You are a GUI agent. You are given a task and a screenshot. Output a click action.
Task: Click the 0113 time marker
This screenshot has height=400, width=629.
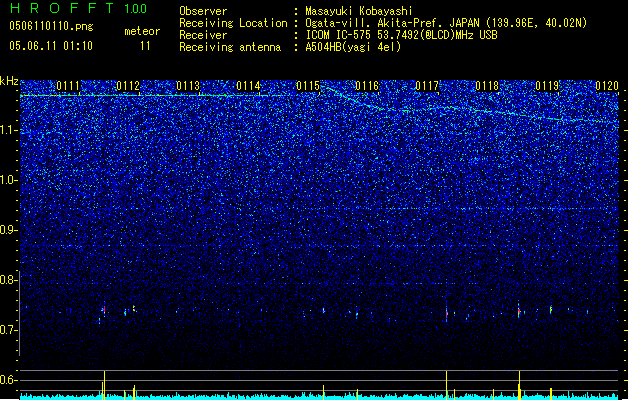[188, 86]
